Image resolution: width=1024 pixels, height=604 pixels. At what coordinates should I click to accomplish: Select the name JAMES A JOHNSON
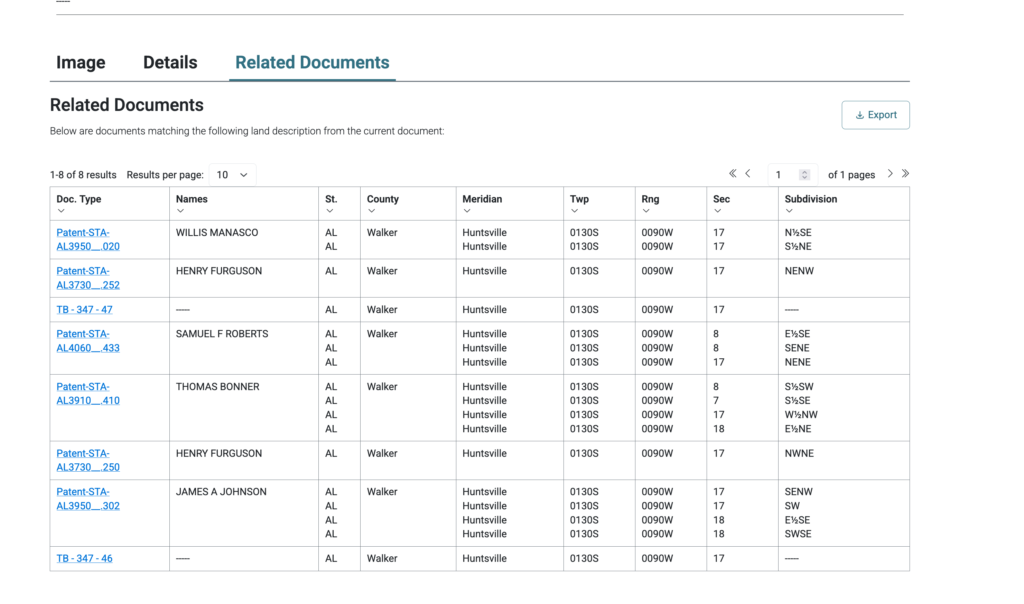(221, 492)
